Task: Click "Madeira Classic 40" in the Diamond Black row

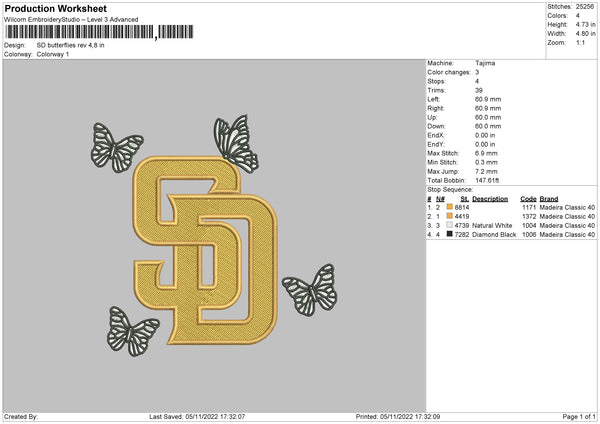Action: [567, 234]
